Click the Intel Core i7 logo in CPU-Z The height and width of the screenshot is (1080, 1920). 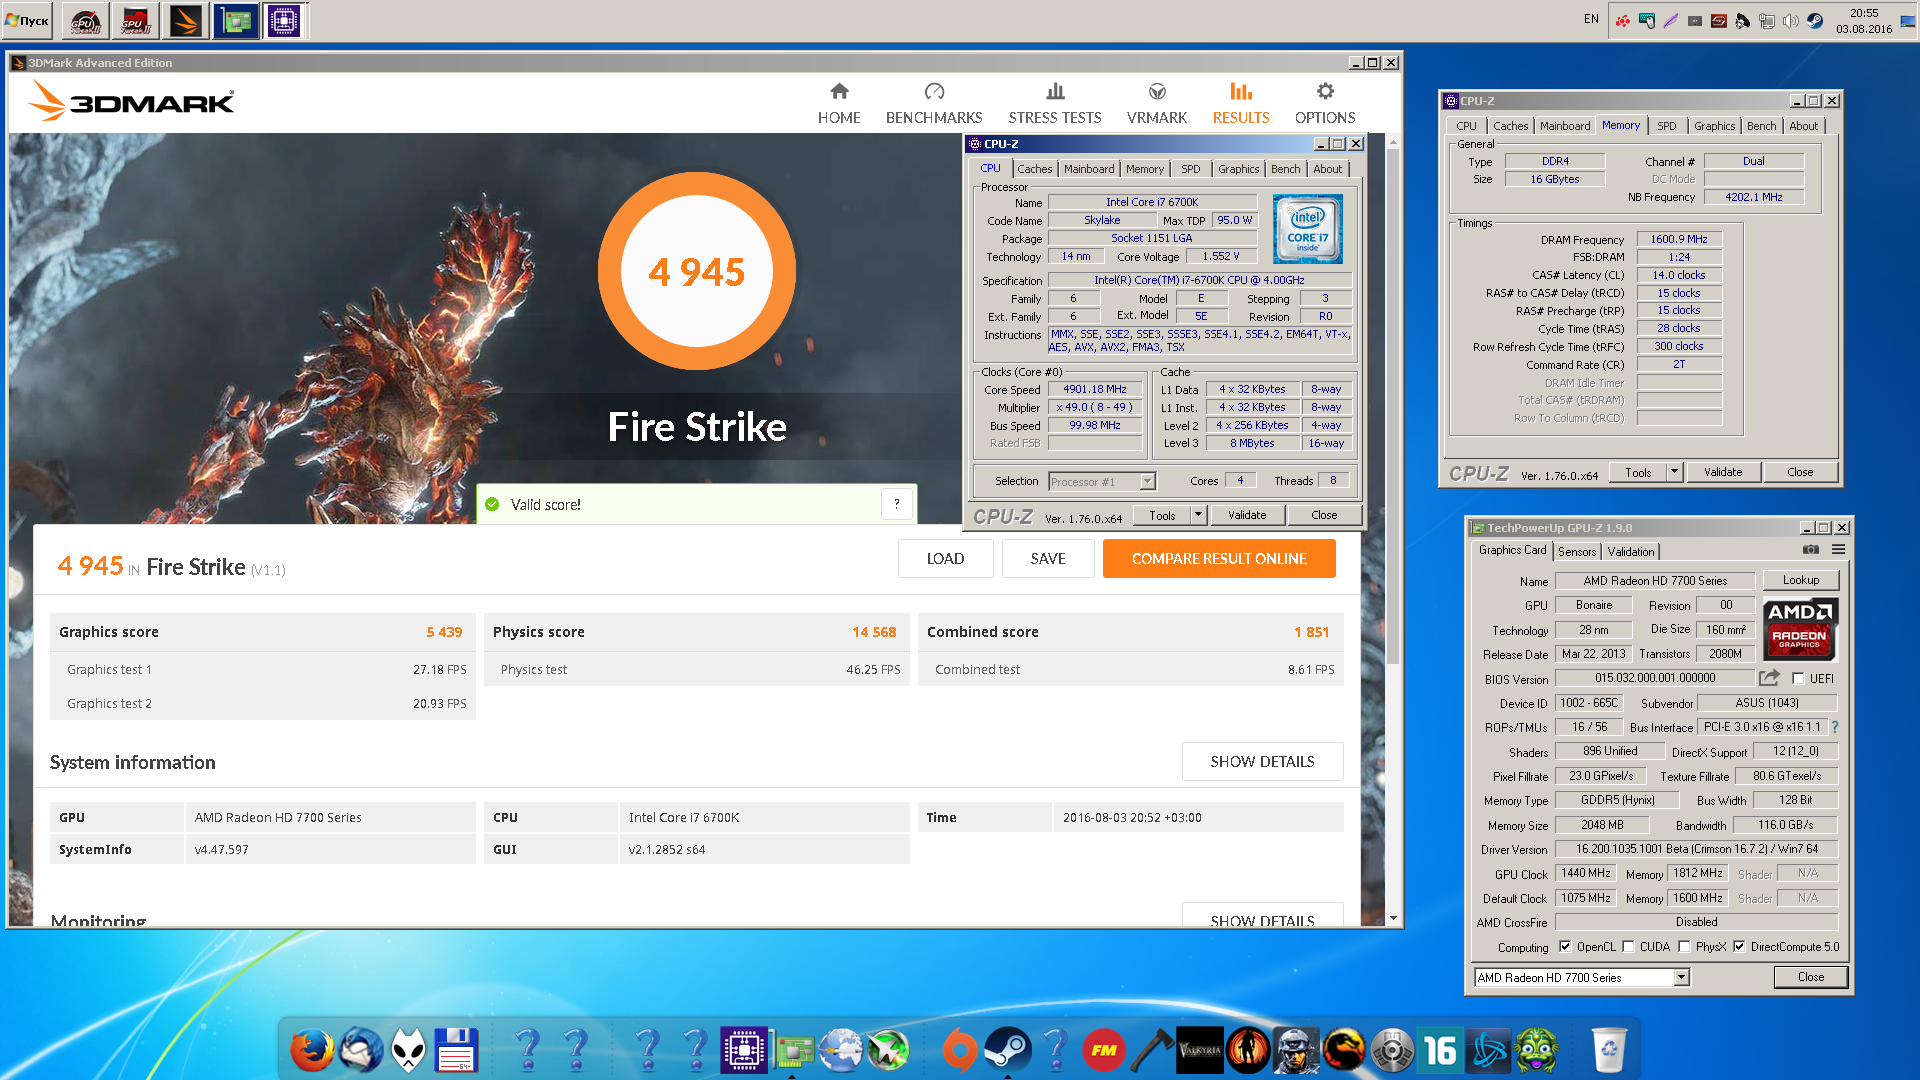[x=1307, y=229]
